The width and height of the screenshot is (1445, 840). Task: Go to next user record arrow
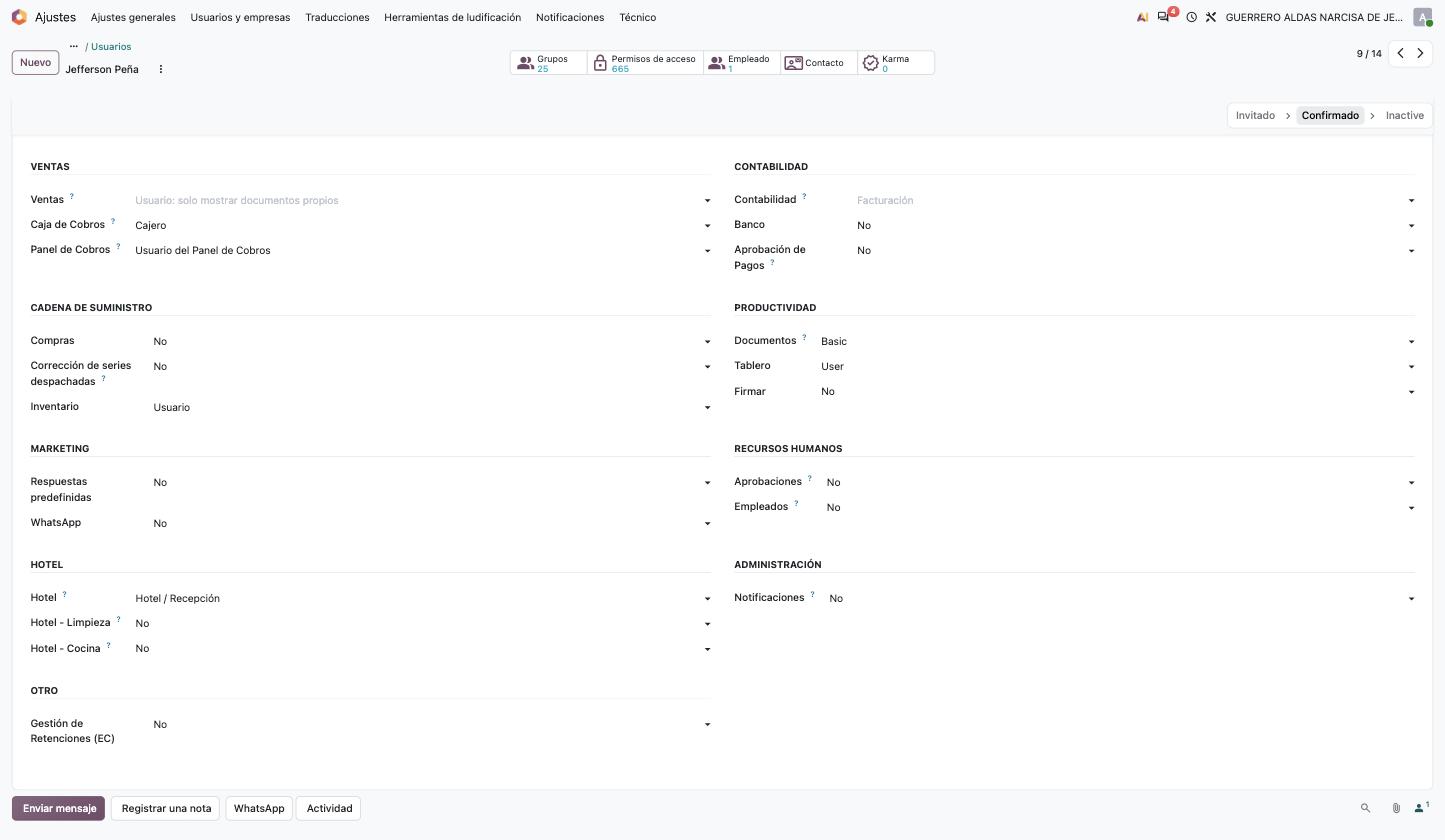click(x=1420, y=53)
